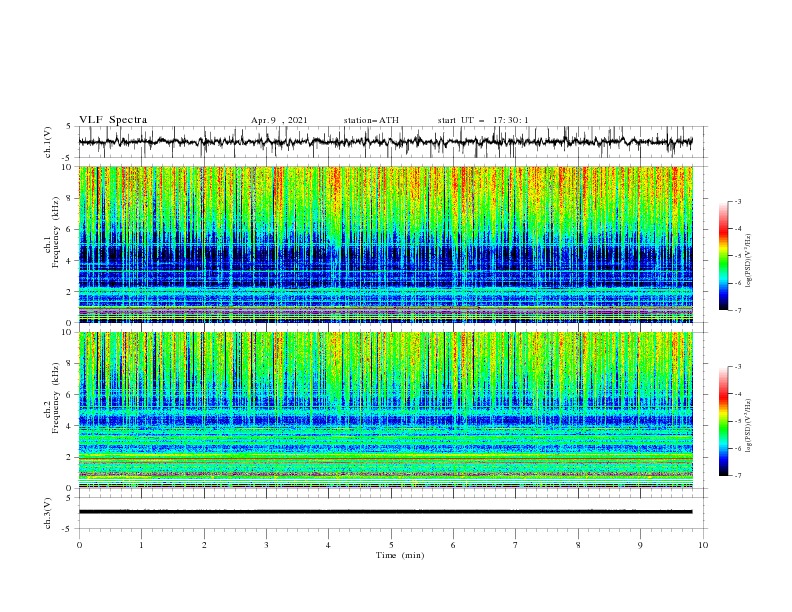Click inside the ch.1 spectrogram panel
The width and height of the screenshot is (792, 612).
pos(385,244)
